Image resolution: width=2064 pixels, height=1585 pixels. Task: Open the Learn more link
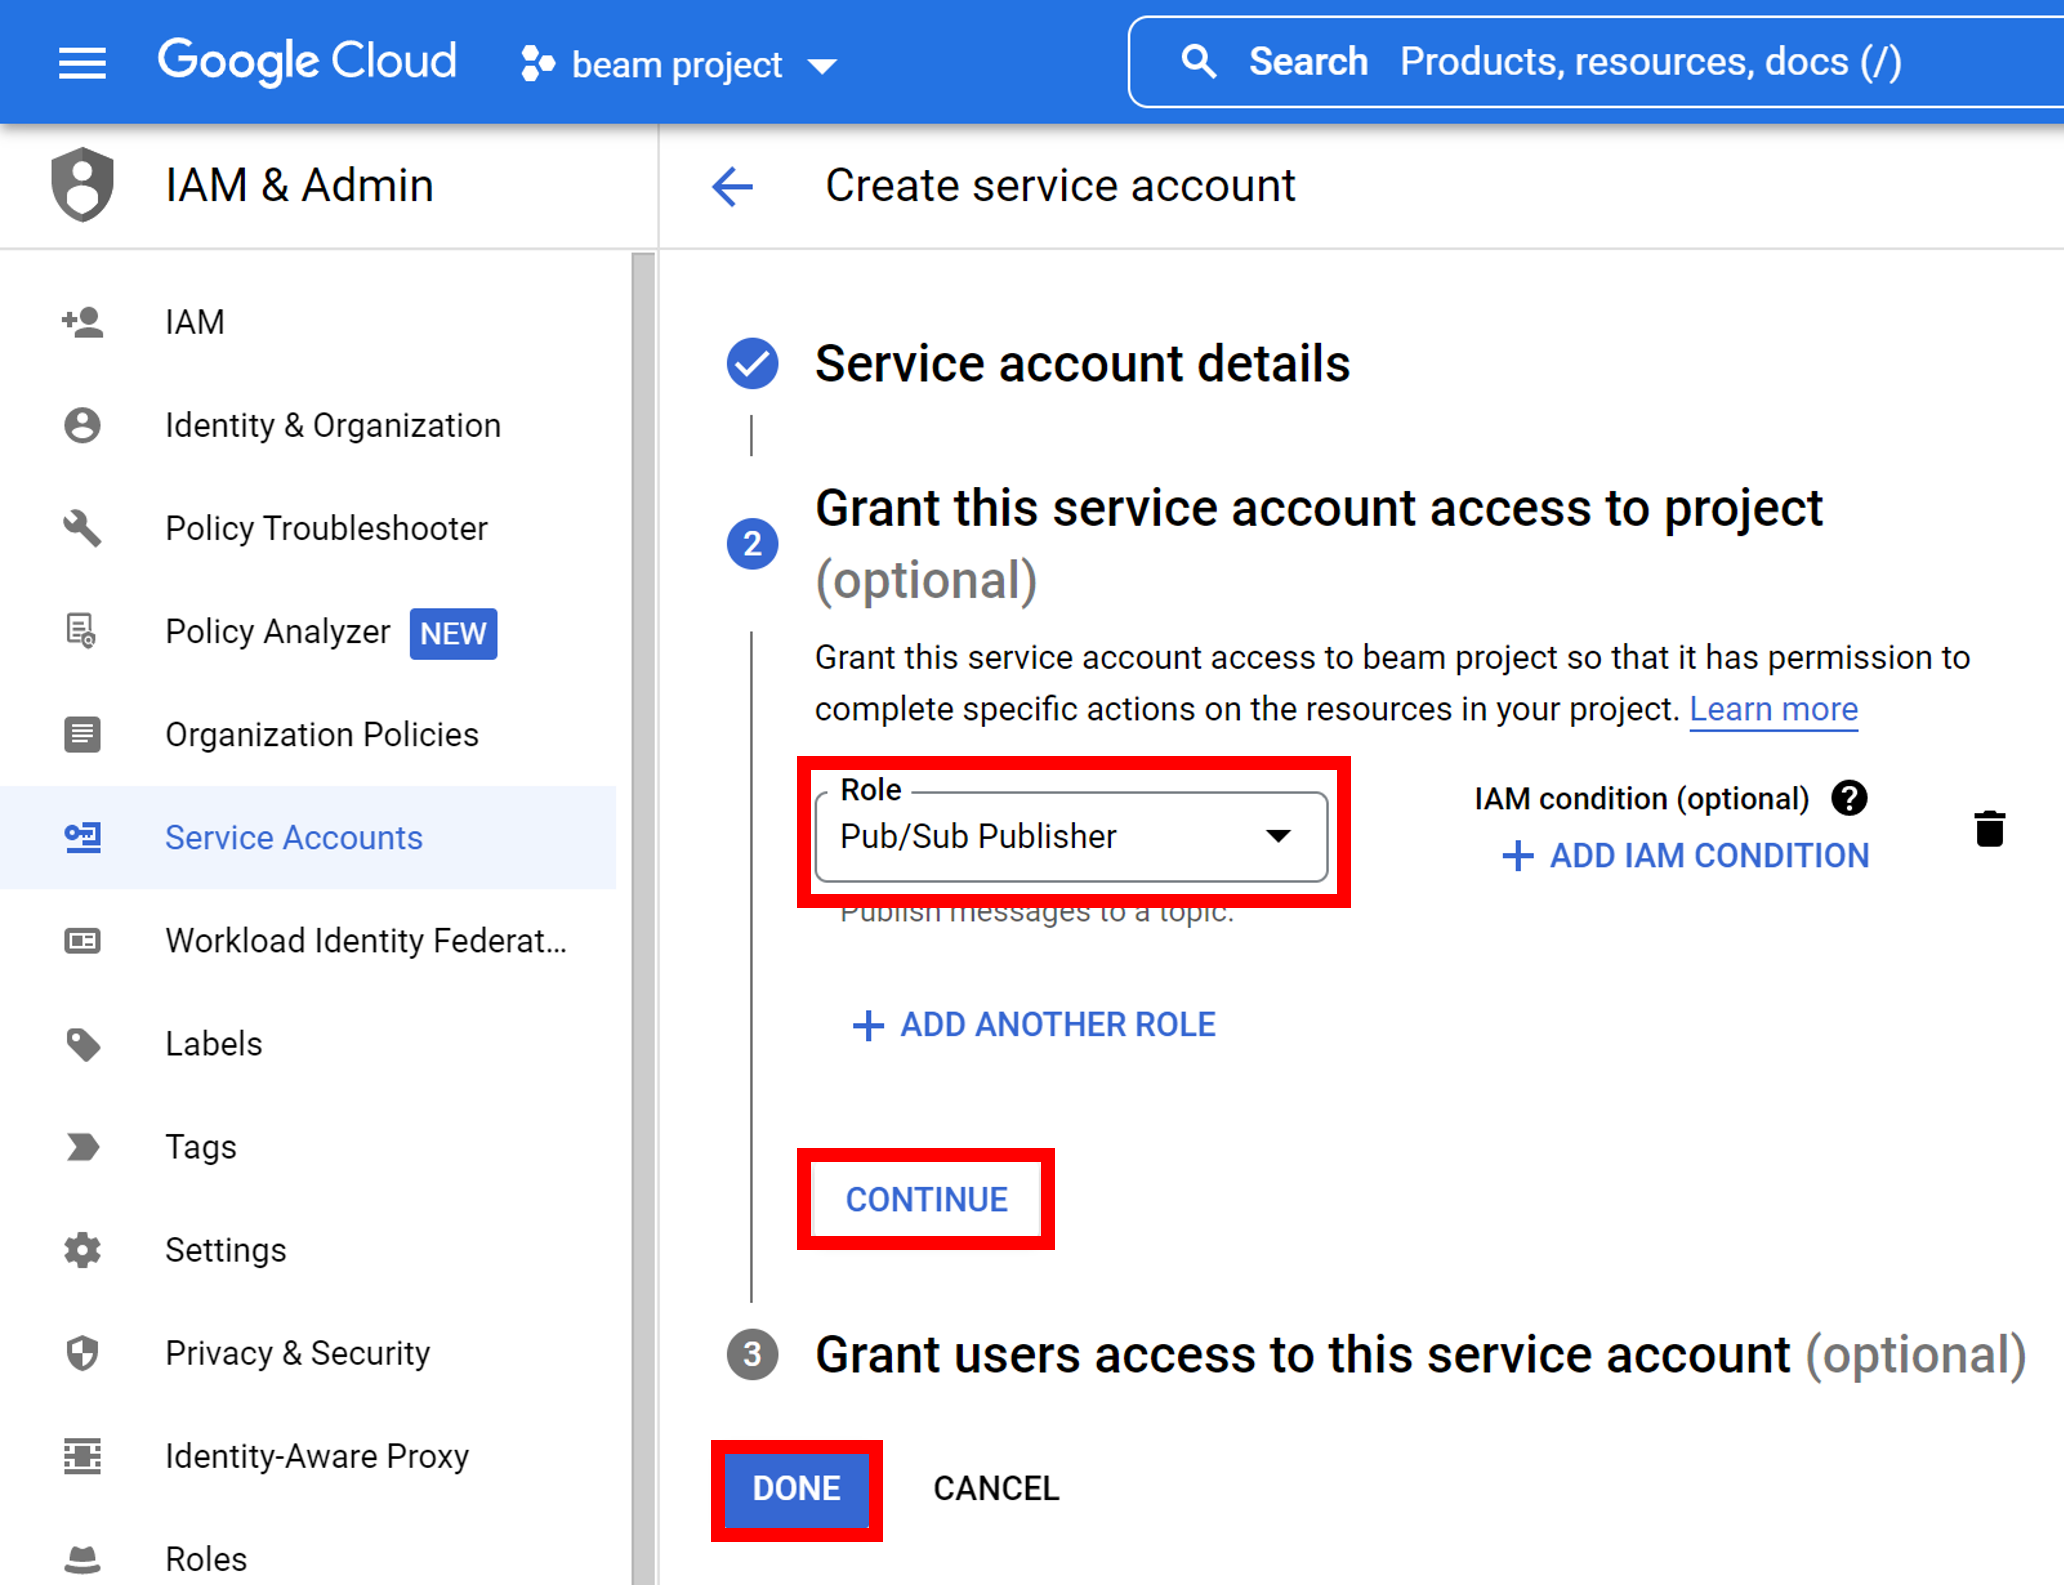(x=1773, y=709)
